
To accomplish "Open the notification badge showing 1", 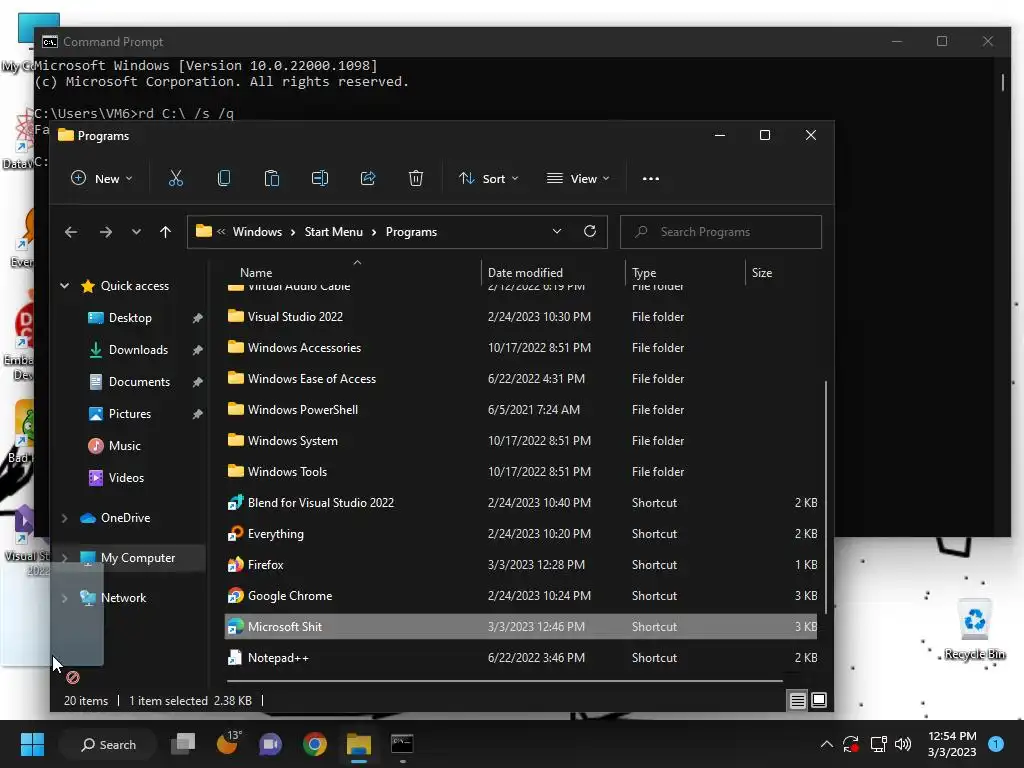I will click(996, 744).
